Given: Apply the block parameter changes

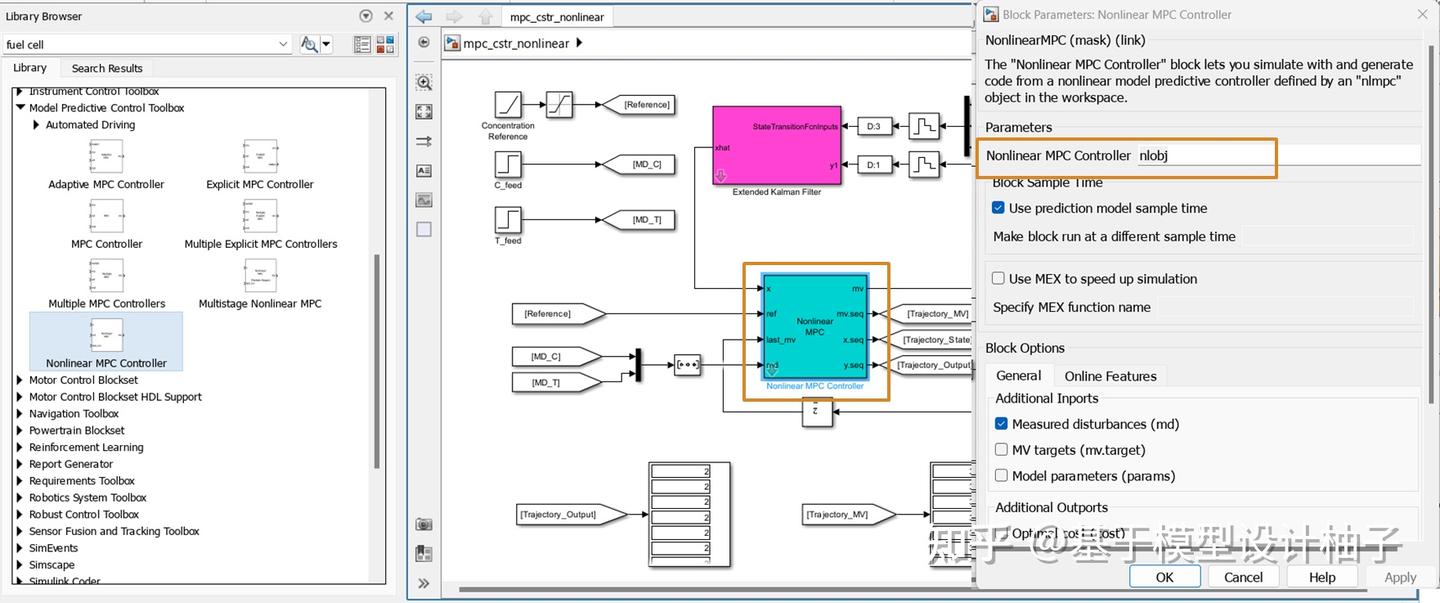Looking at the screenshot, I should [1399, 576].
